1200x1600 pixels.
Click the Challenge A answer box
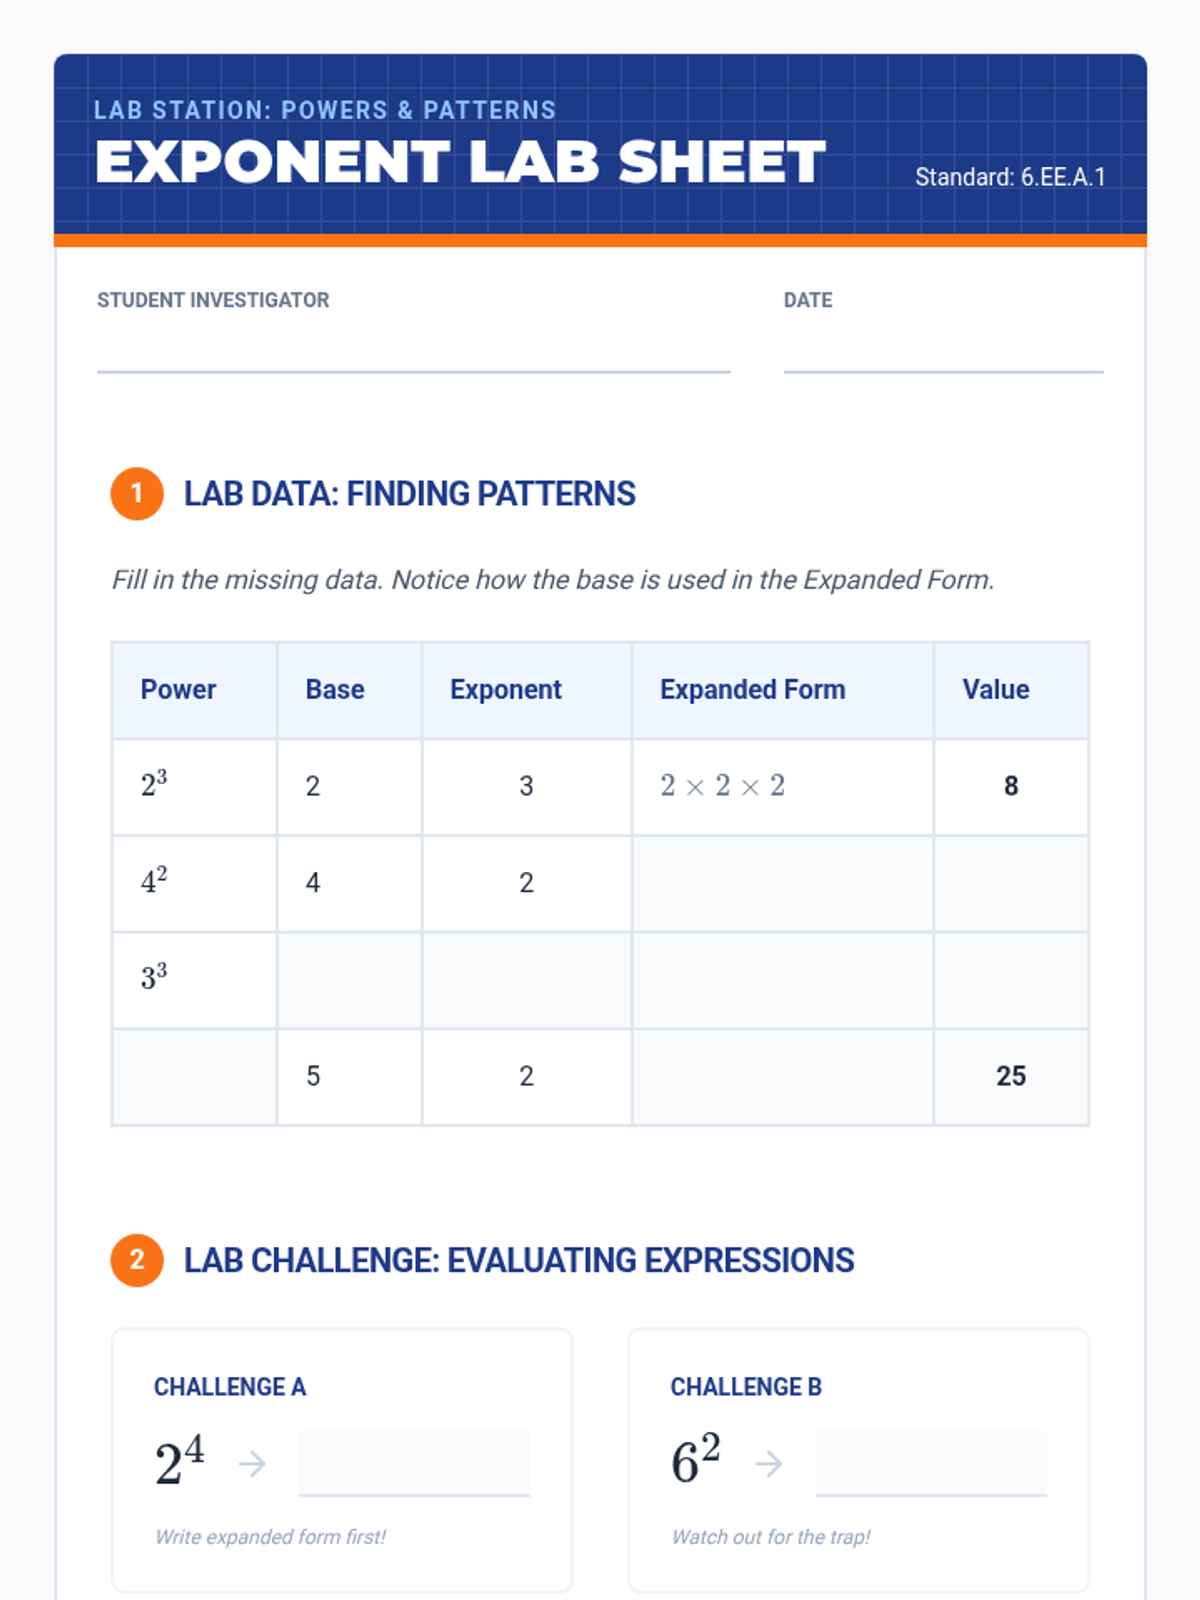pos(414,1463)
